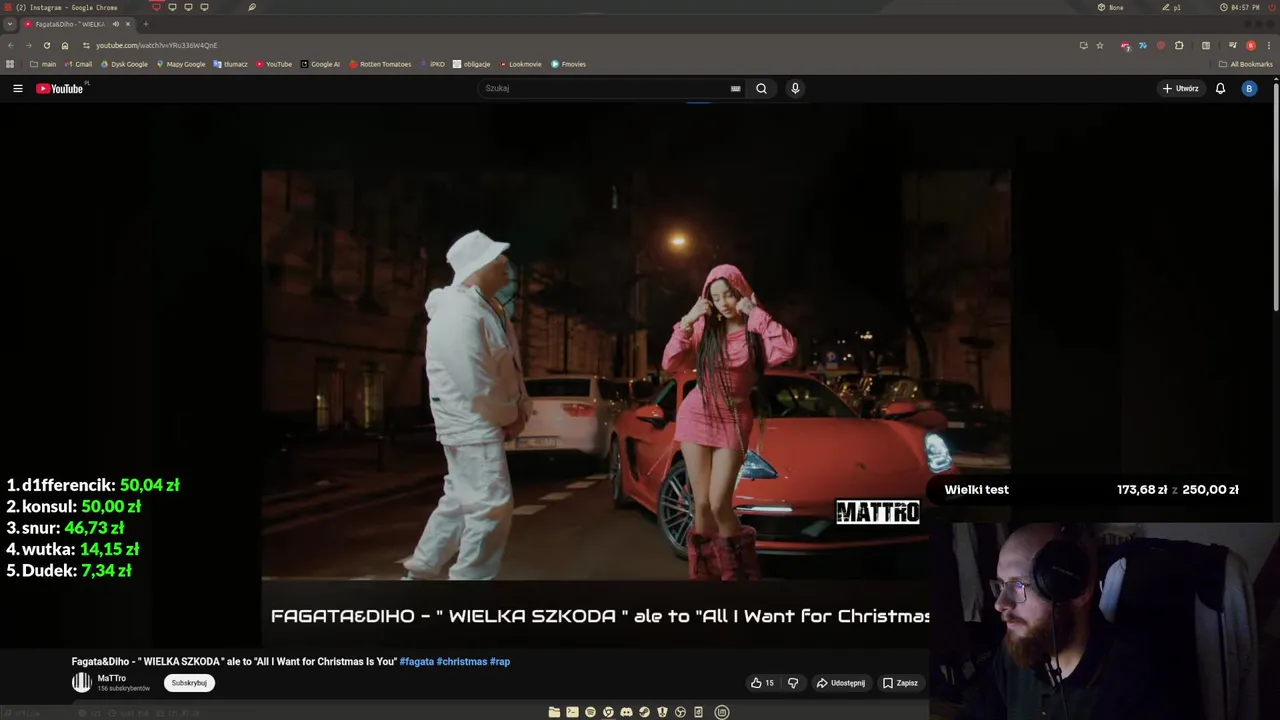This screenshot has height=720, width=1280.
Task: Open the Fmovies bookmark
Action: click(568, 64)
